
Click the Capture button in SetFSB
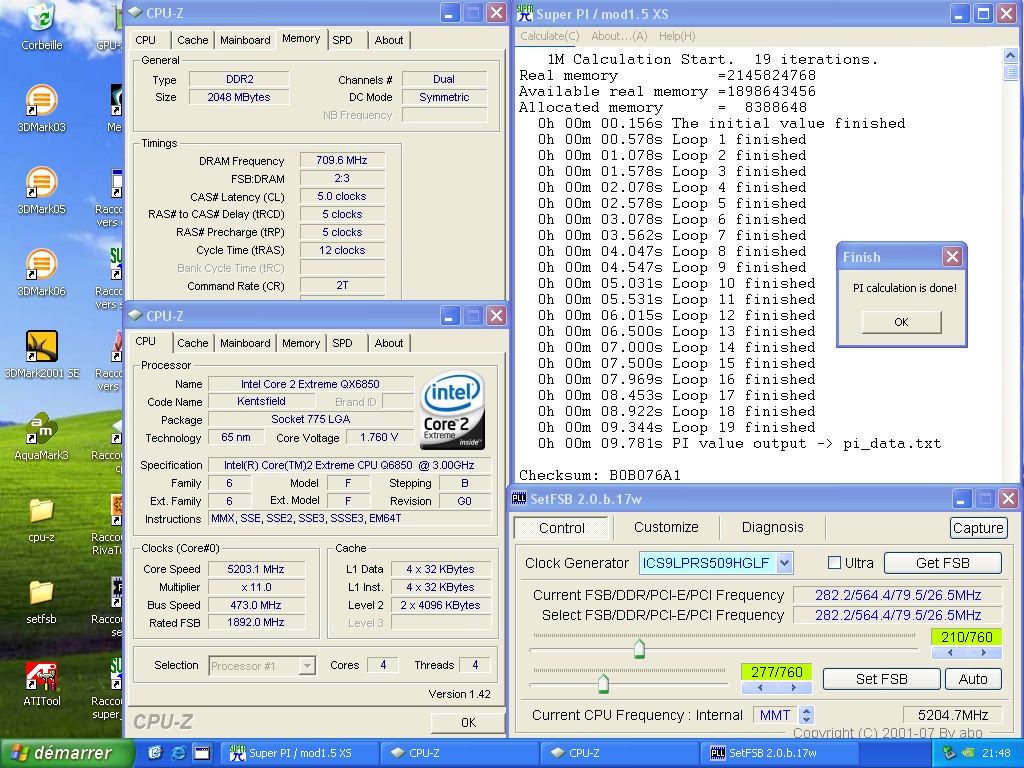point(978,528)
